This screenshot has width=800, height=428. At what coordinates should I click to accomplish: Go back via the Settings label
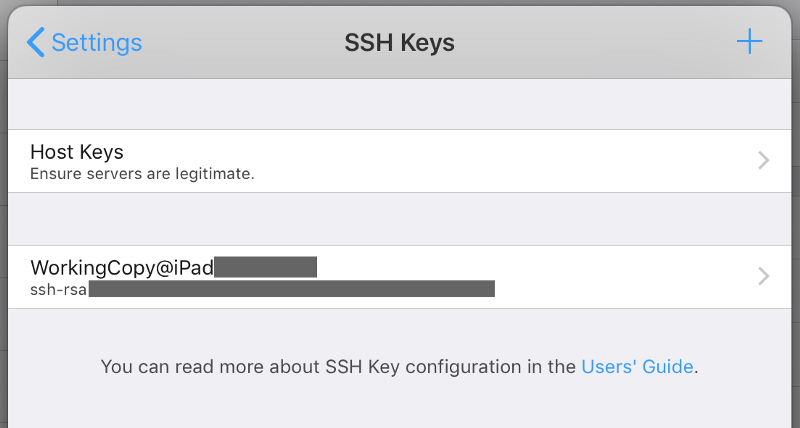[x=96, y=42]
